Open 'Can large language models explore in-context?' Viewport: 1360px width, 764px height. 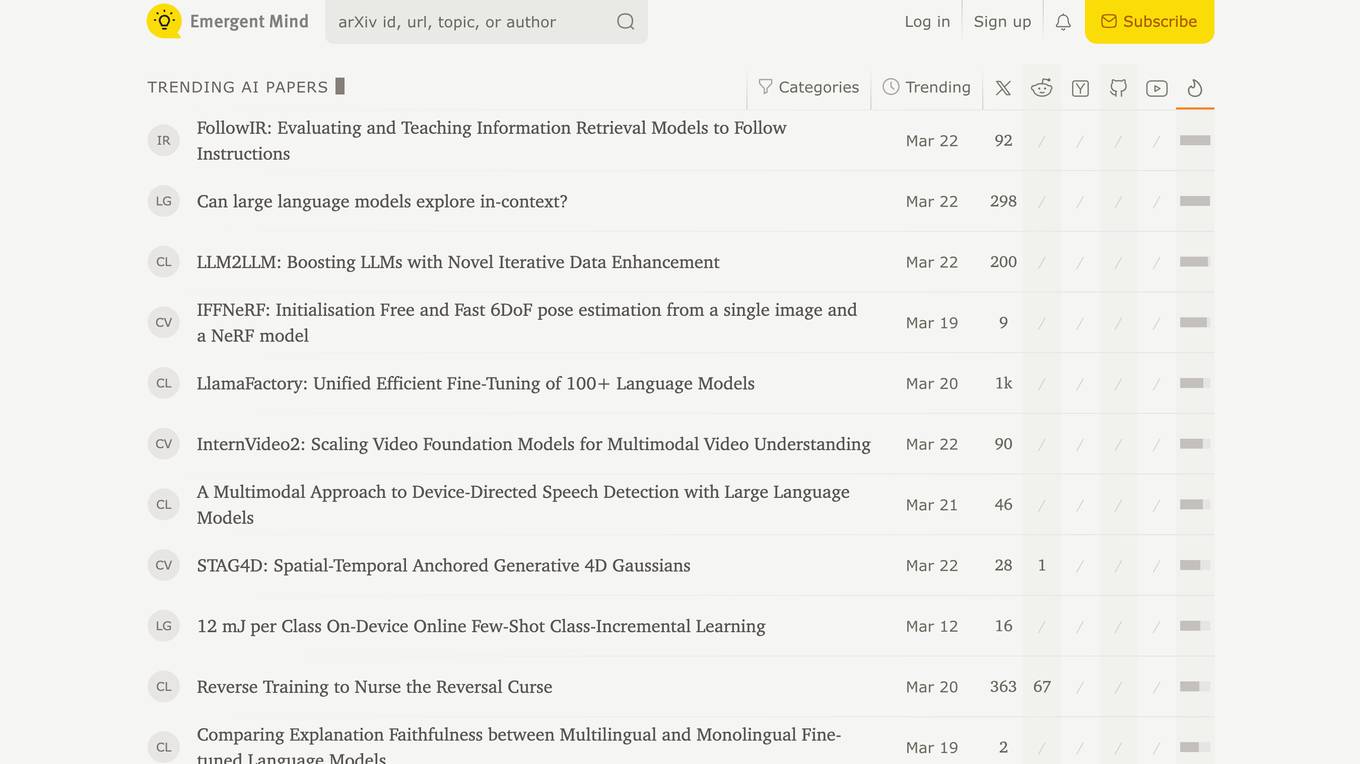(x=382, y=201)
